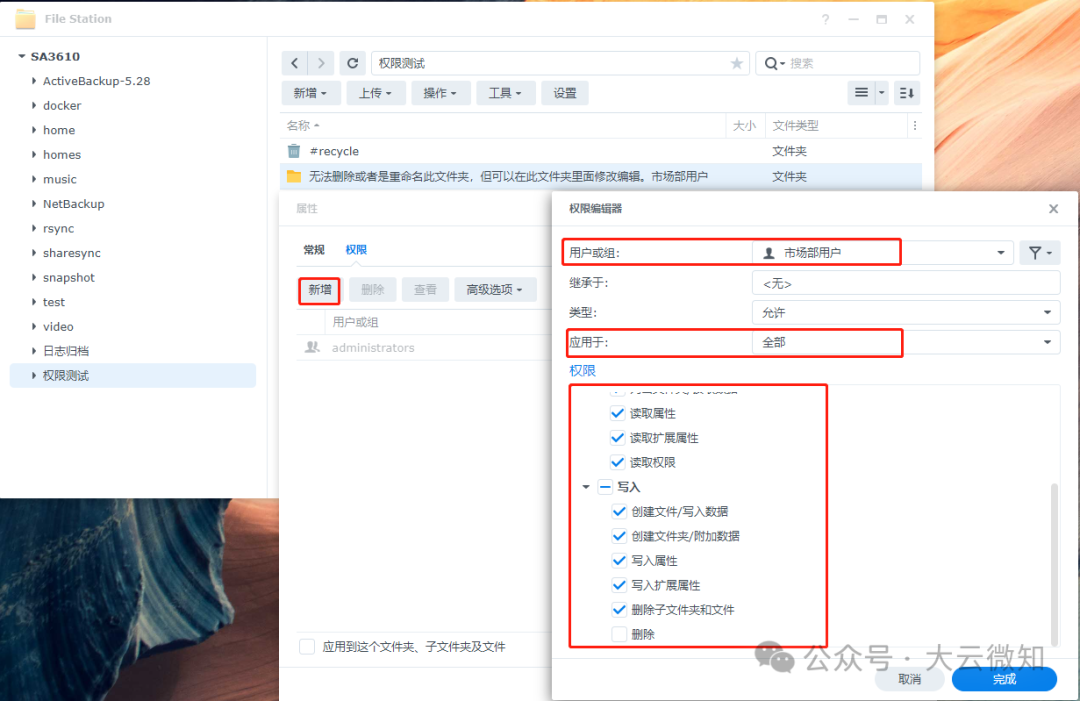Click the column options icon beside 文件类型
Image resolution: width=1080 pixels, height=701 pixels.
coord(916,125)
